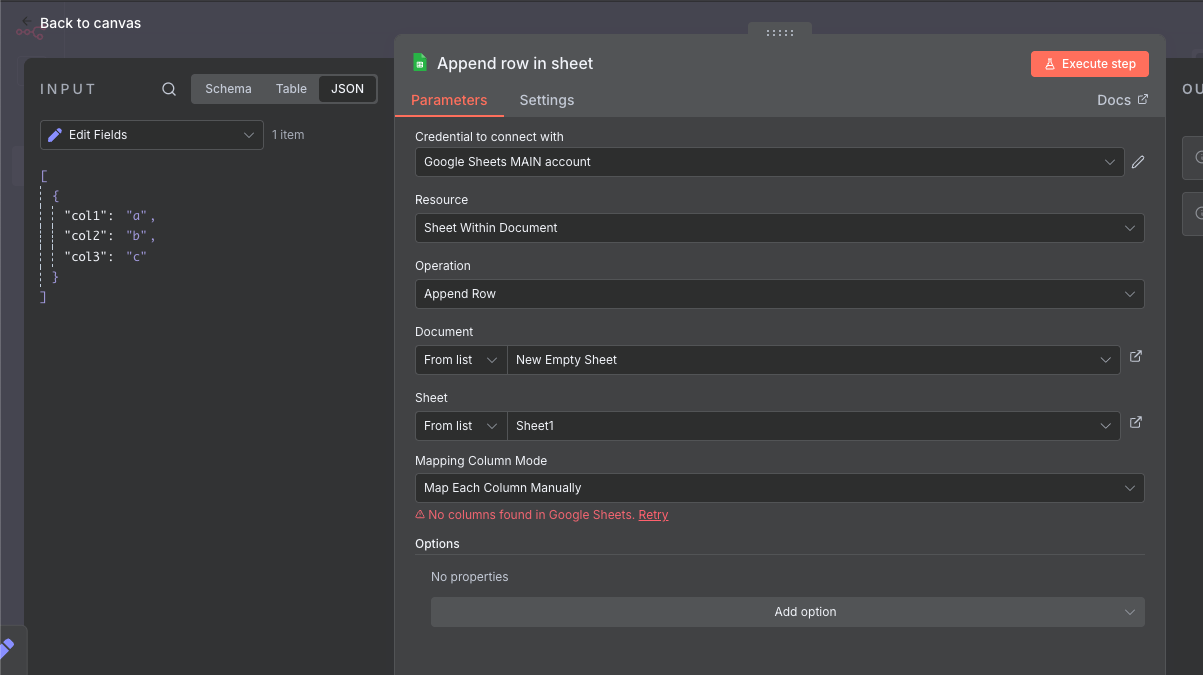Select the Parameters tab
The height and width of the screenshot is (675, 1203).
(449, 100)
